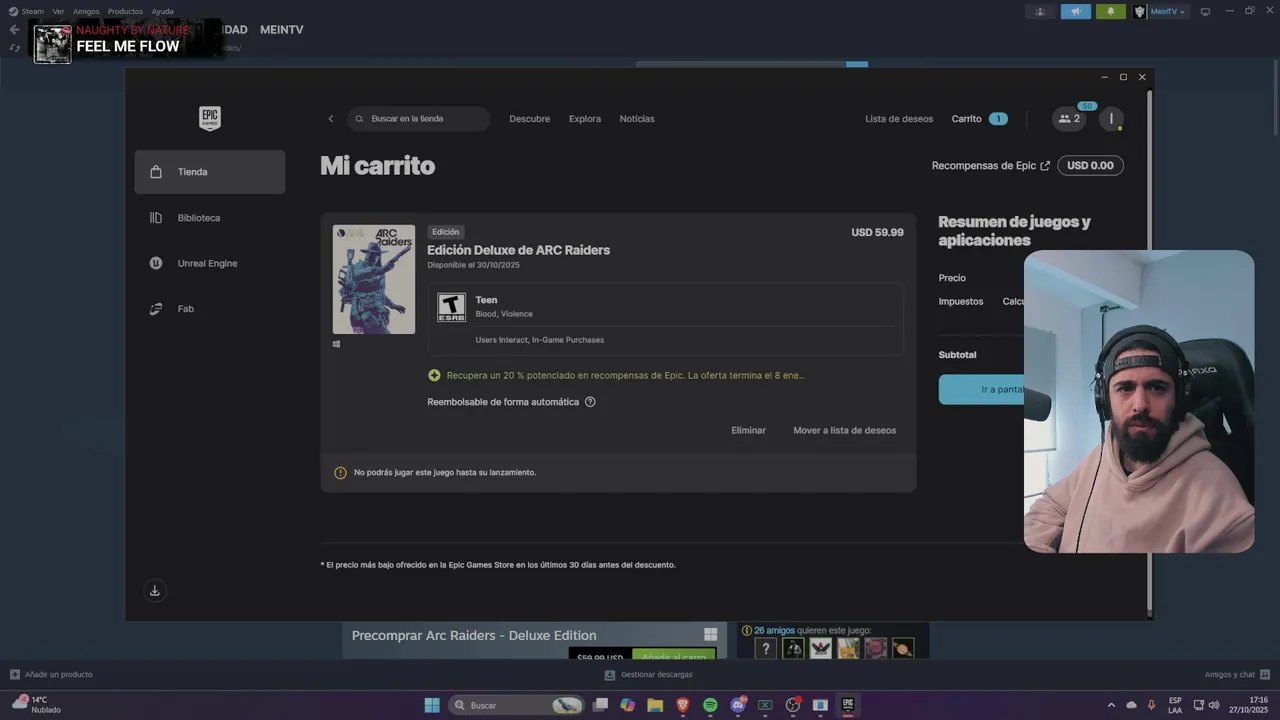Open Task View on the taskbar
The height and width of the screenshot is (720, 1280).
pos(600,705)
